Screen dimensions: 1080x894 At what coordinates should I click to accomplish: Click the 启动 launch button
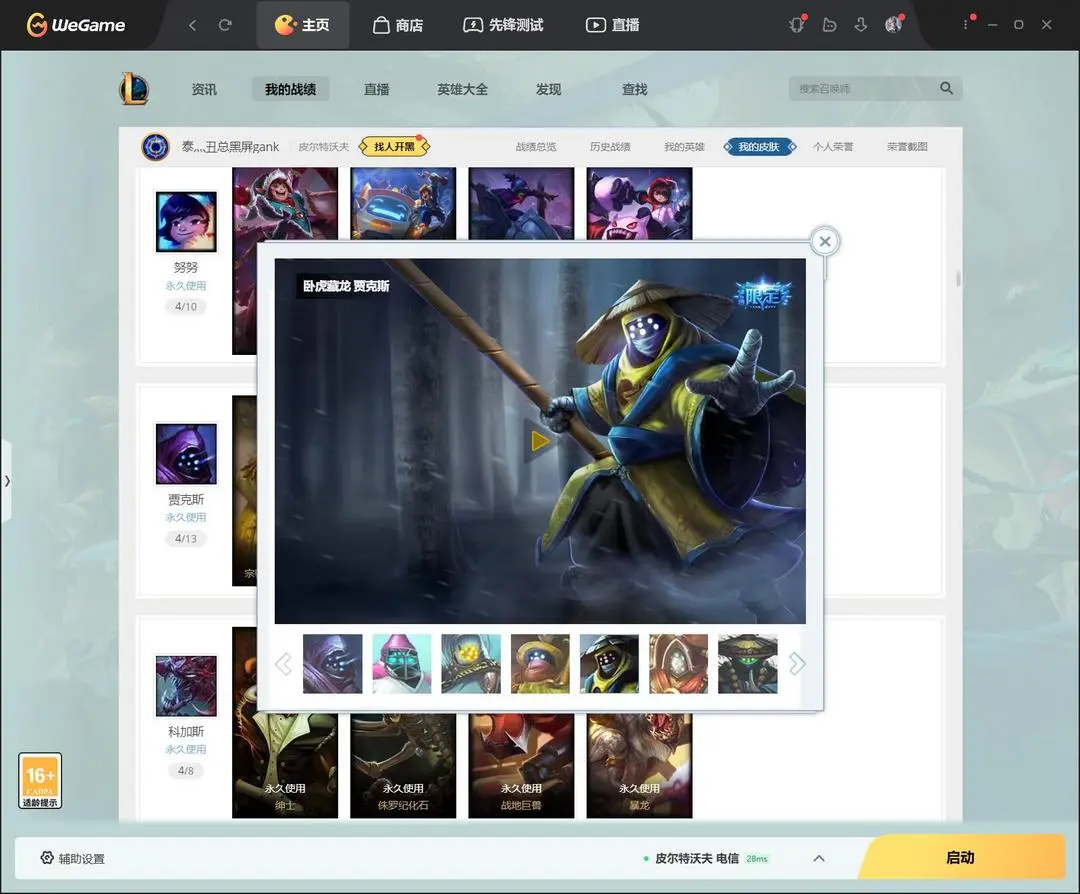pyautogui.click(x=961, y=857)
